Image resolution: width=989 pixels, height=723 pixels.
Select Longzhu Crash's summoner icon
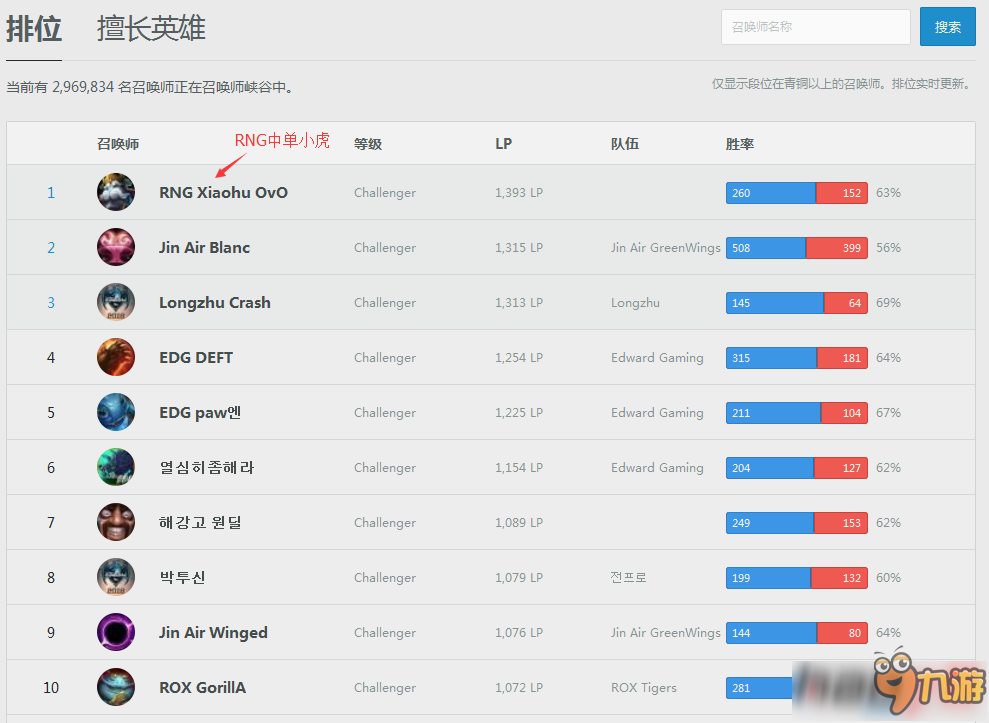pyautogui.click(x=116, y=302)
